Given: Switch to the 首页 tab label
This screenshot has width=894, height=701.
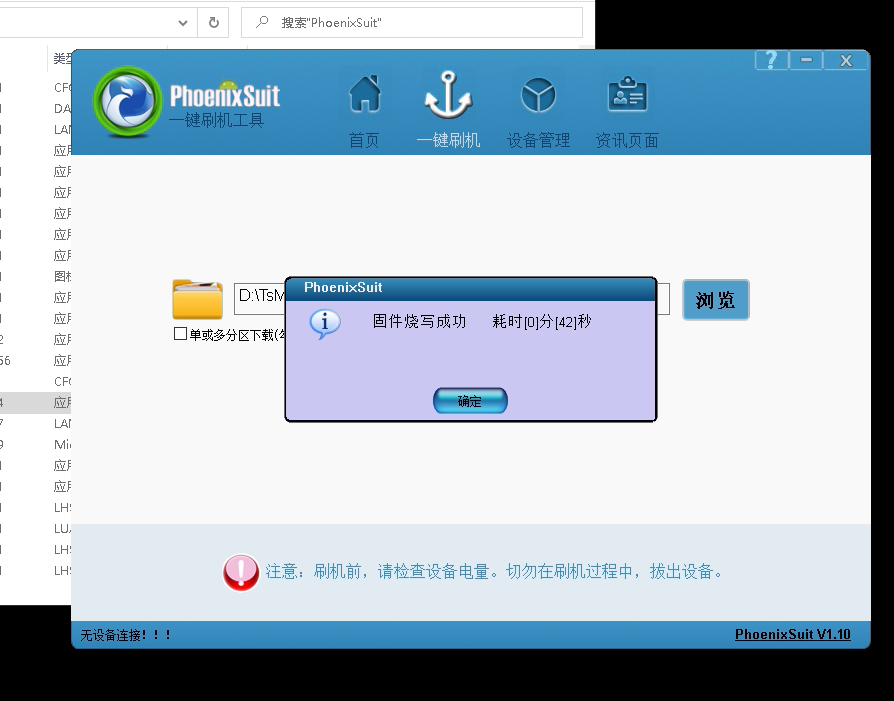Looking at the screenshot, I should click(364, 140).
